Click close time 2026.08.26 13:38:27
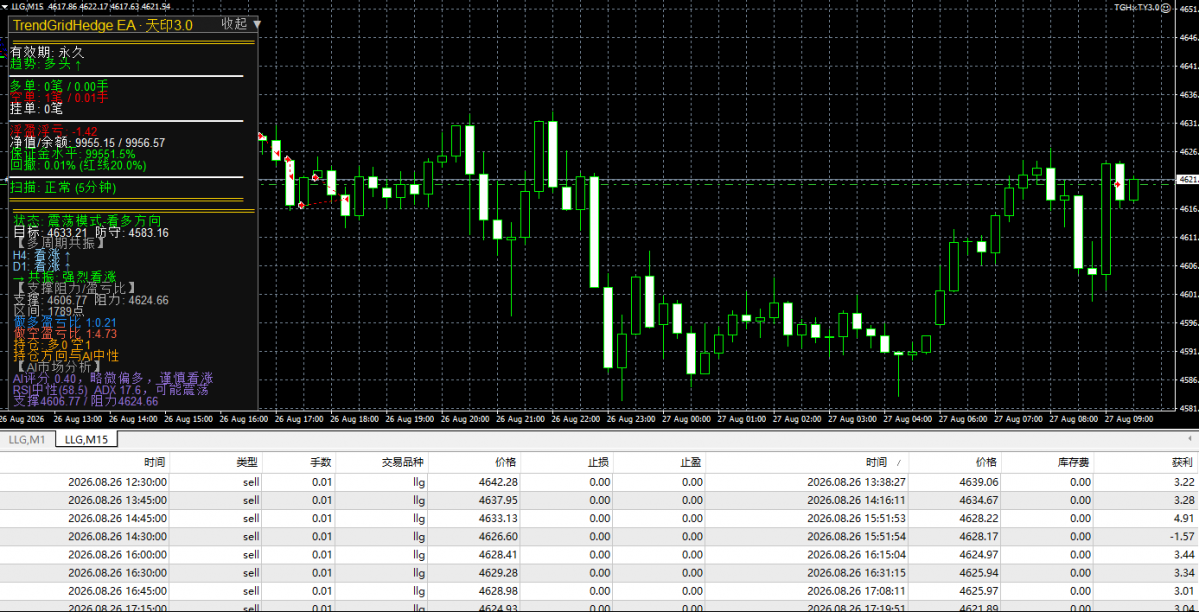The image size is (1199, 612). (x=856, y=482)
